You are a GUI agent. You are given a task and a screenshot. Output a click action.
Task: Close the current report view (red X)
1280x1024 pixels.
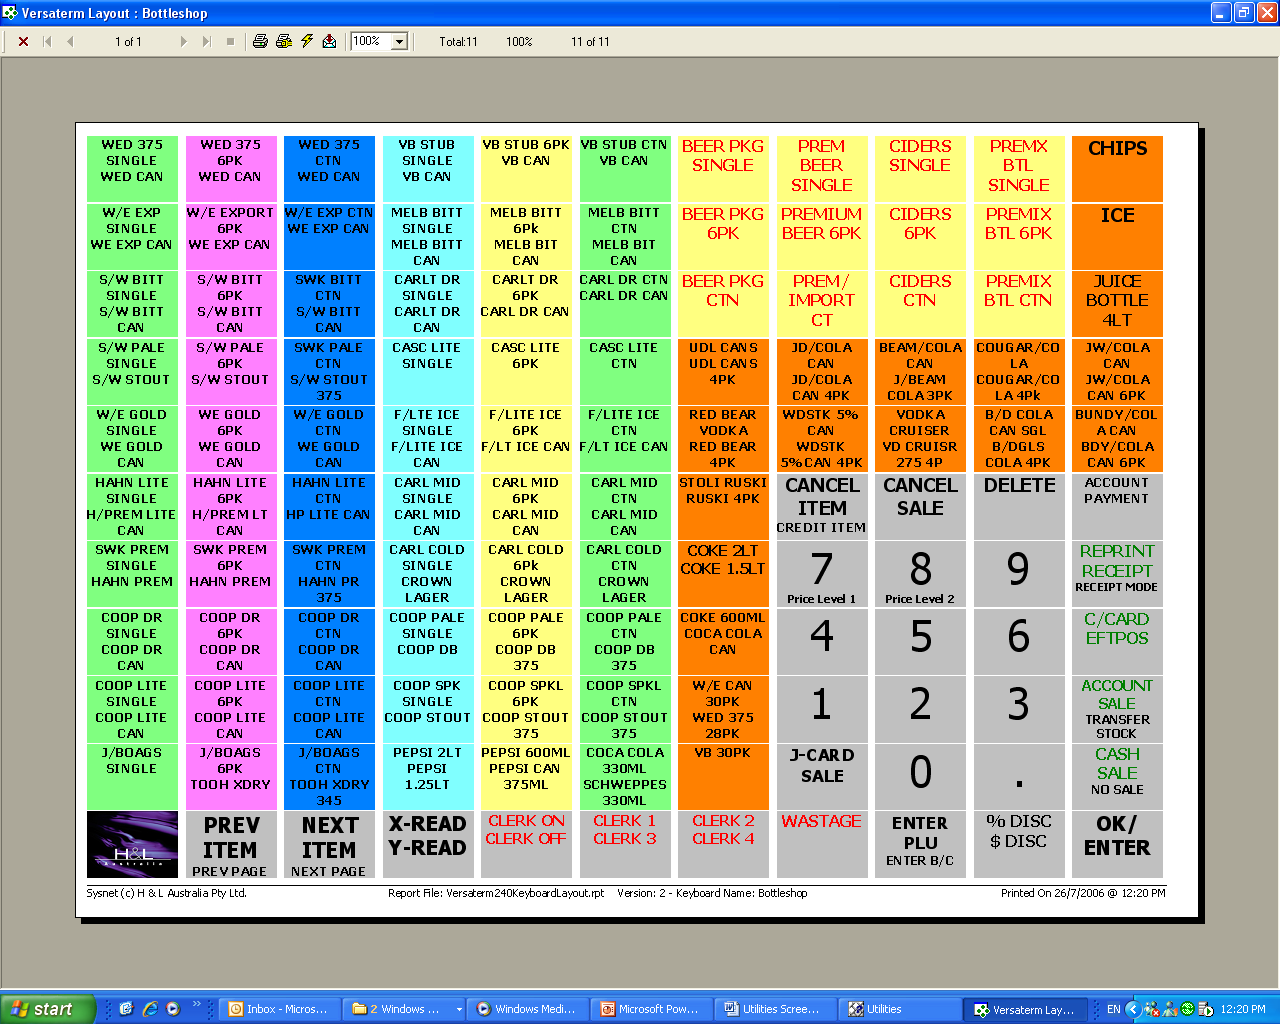23,41
